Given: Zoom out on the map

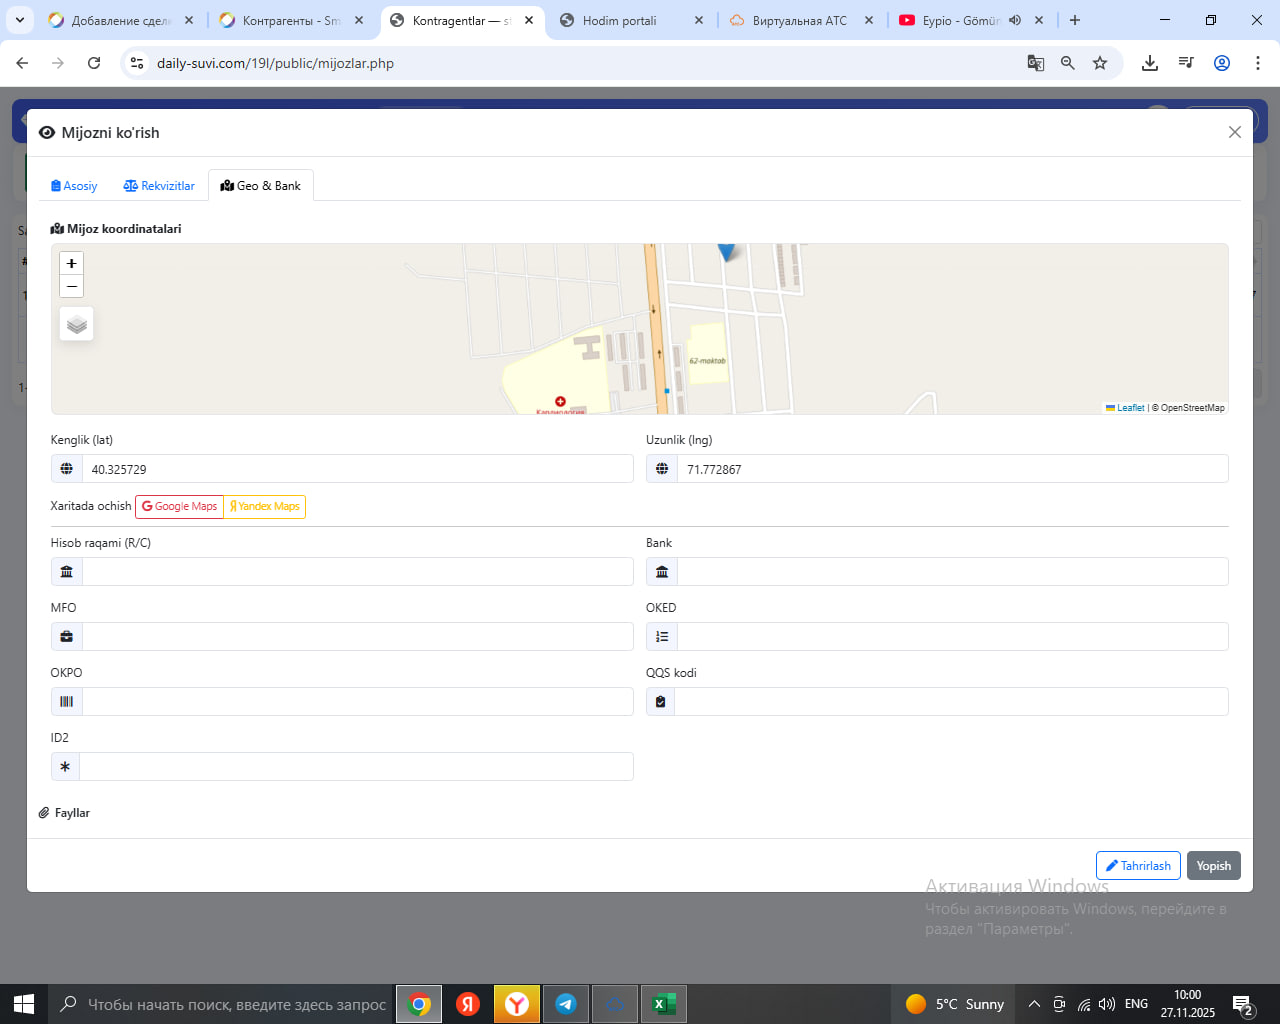Looking at the screenshot, I should (x=71, y=287).
